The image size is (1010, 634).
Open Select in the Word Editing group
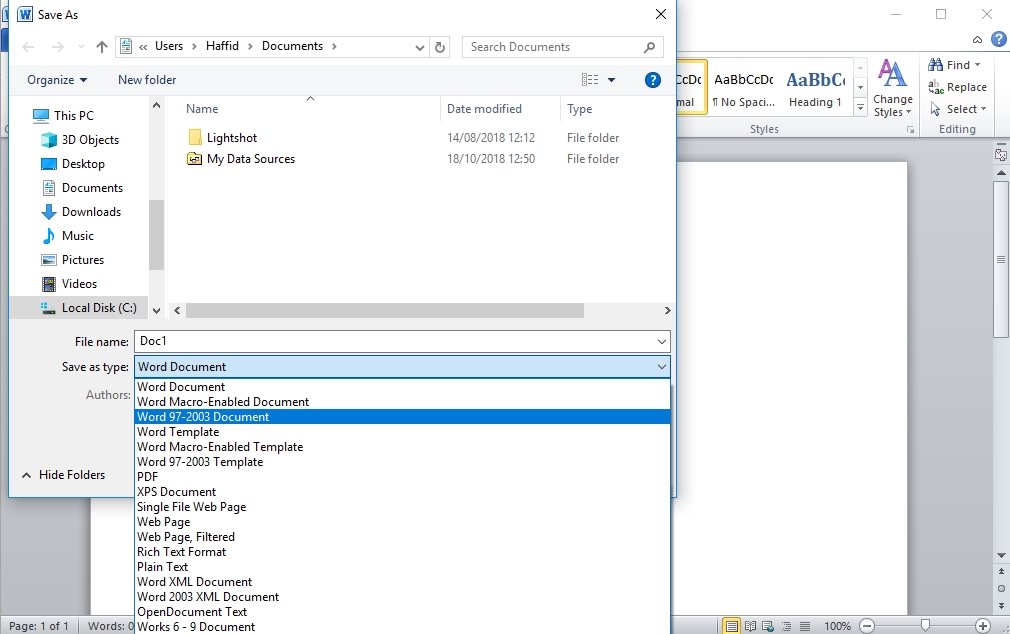tap(958, 109)
